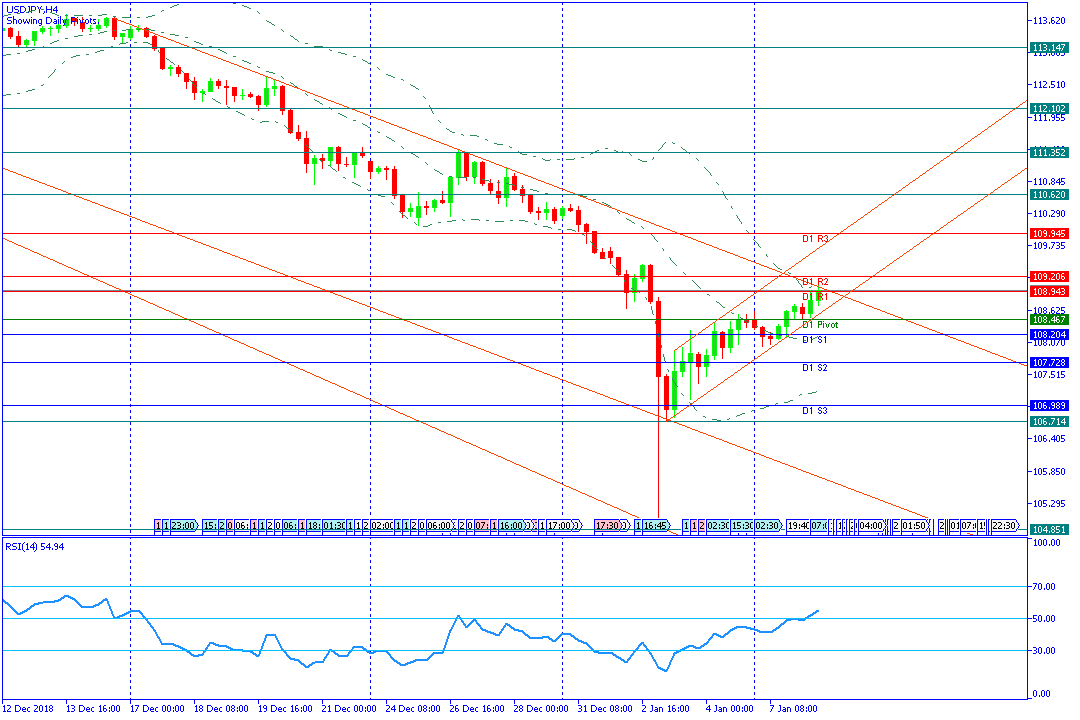Select the 111.352 price level tag

(1048, 152)
